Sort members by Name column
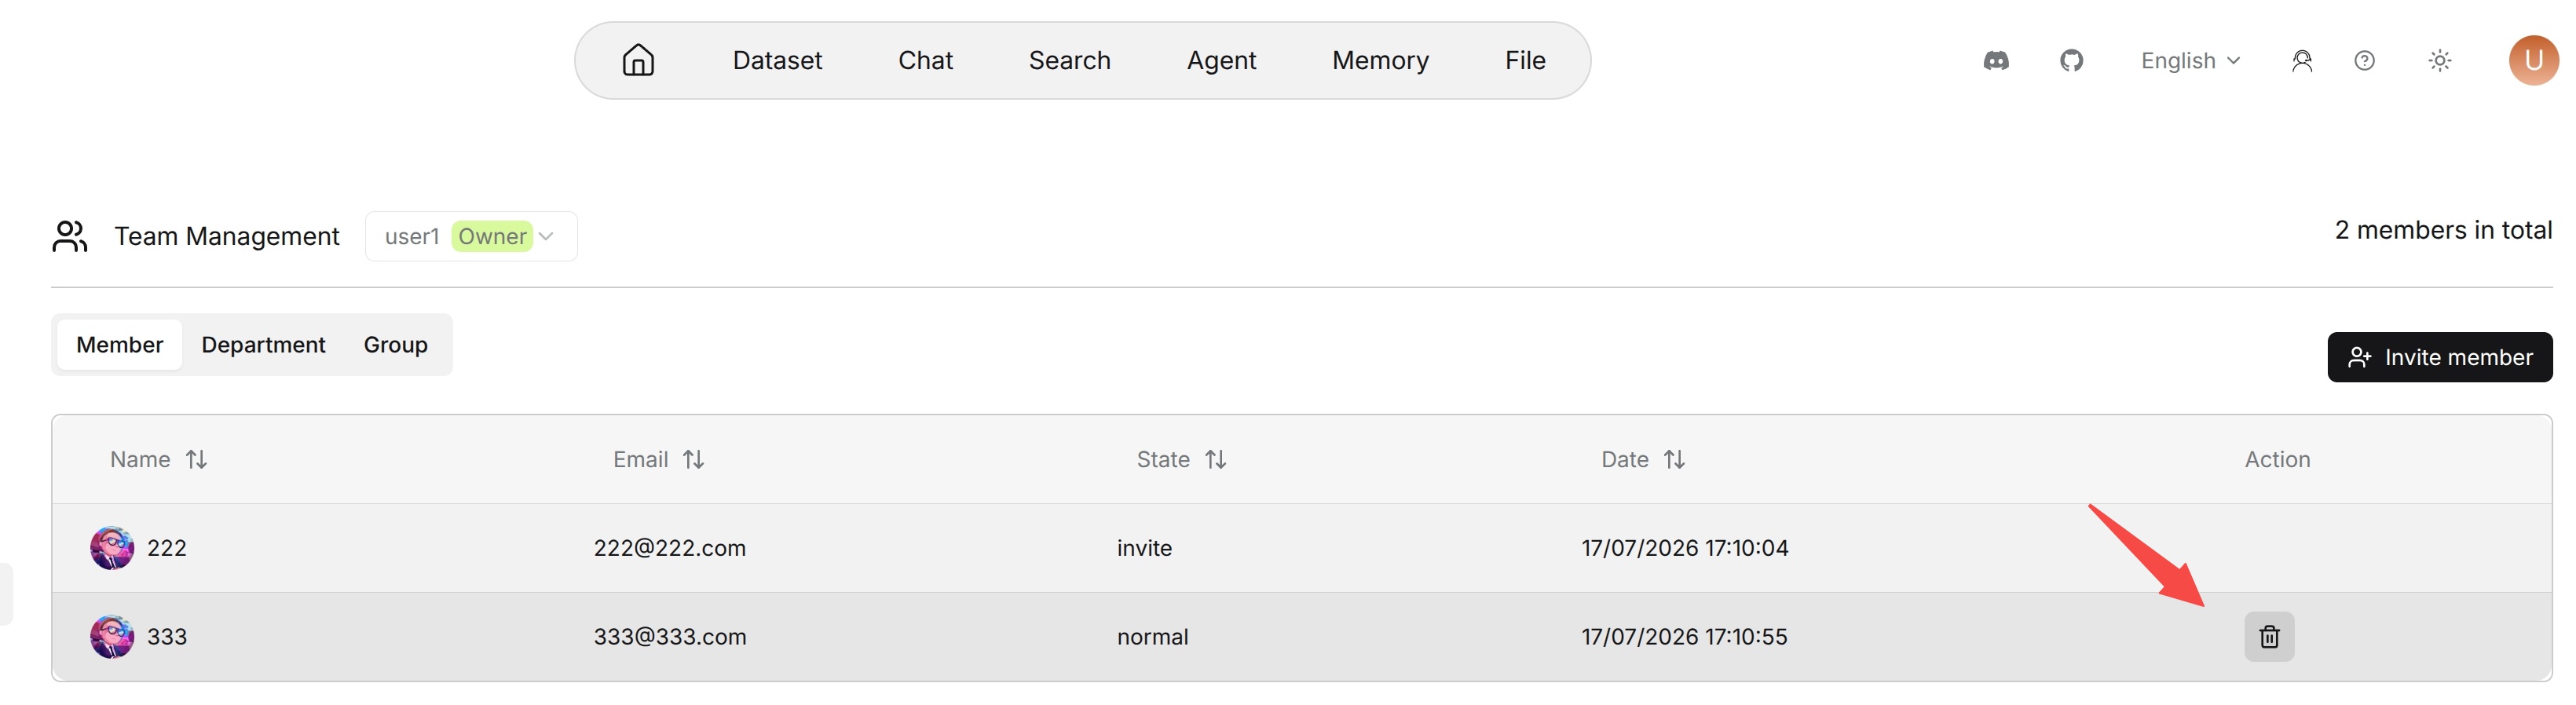Image resolution: width=2576 pixels, height=705 pixels. pos(196,459)
